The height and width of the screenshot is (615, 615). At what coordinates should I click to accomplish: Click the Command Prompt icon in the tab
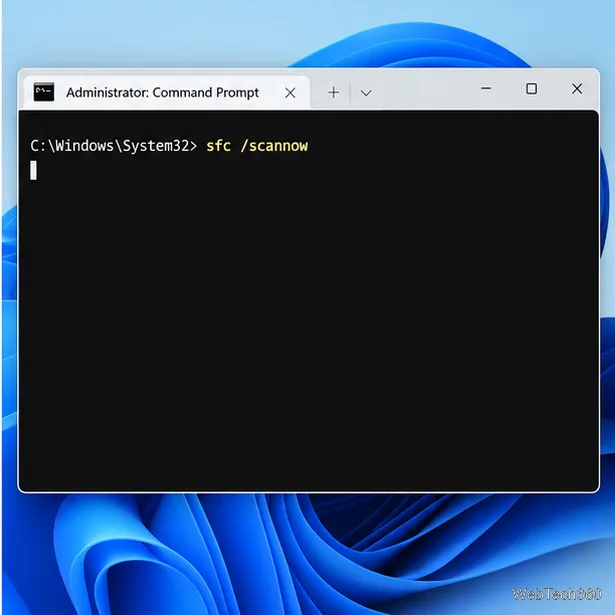[44, 92]
